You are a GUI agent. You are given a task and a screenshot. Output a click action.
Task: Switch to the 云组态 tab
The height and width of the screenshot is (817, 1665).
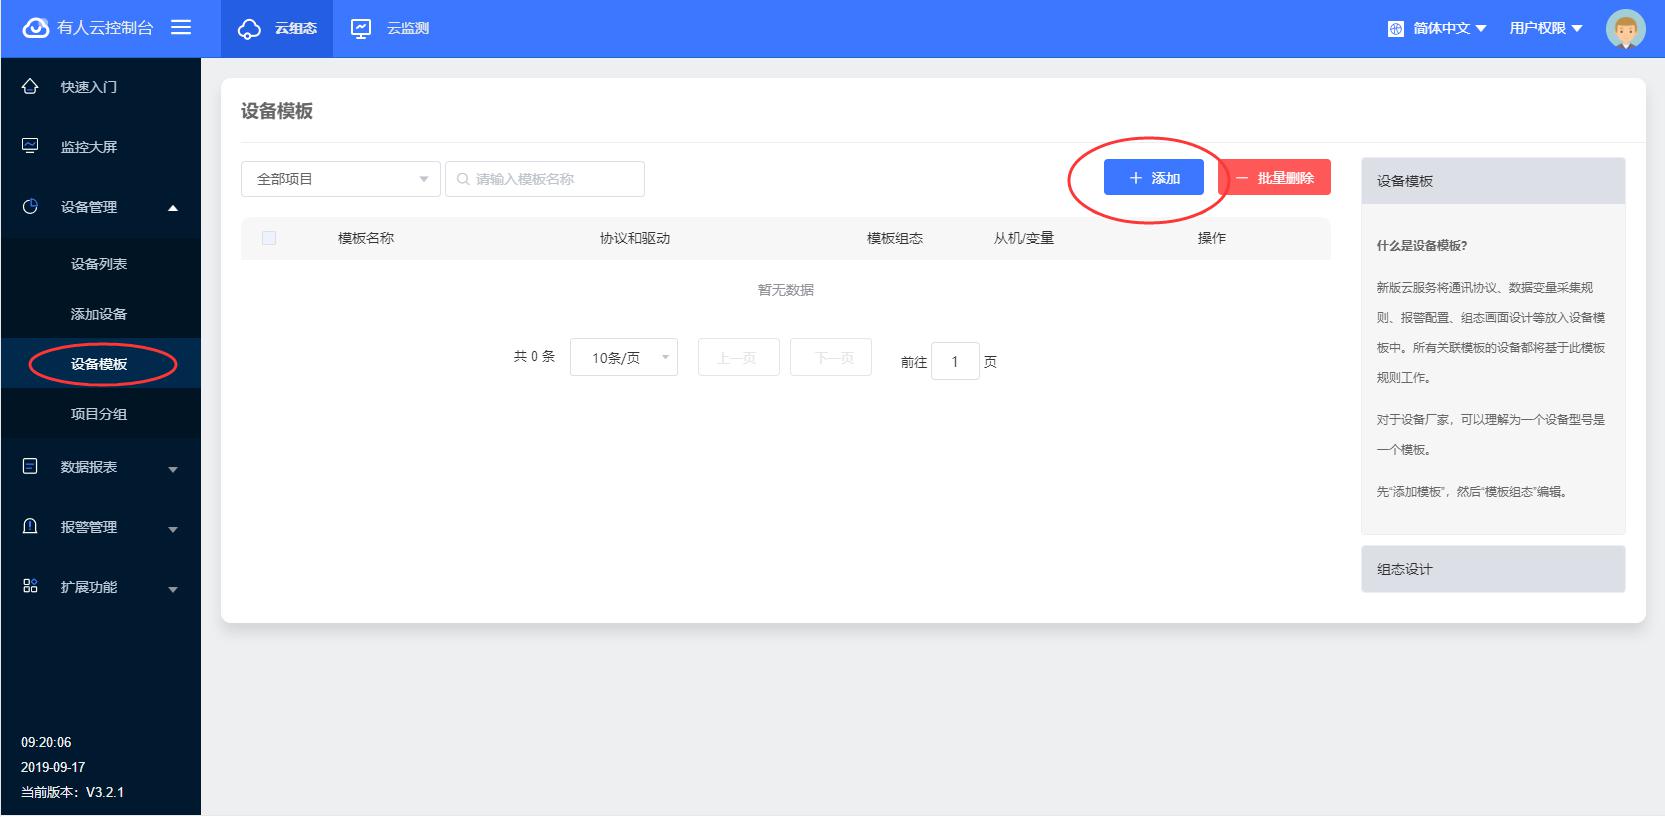pyautogui.click(x=277, y=29)
